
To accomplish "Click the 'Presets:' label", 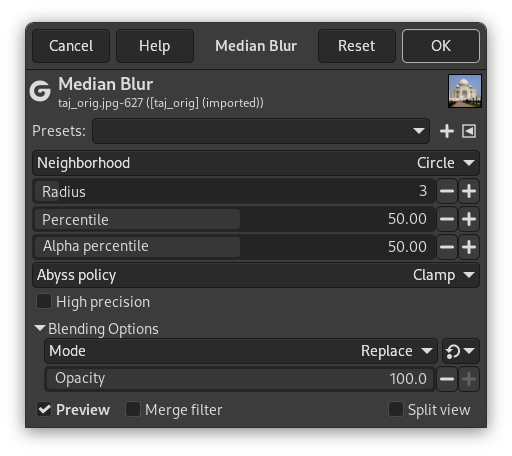I will click(59, 131).
